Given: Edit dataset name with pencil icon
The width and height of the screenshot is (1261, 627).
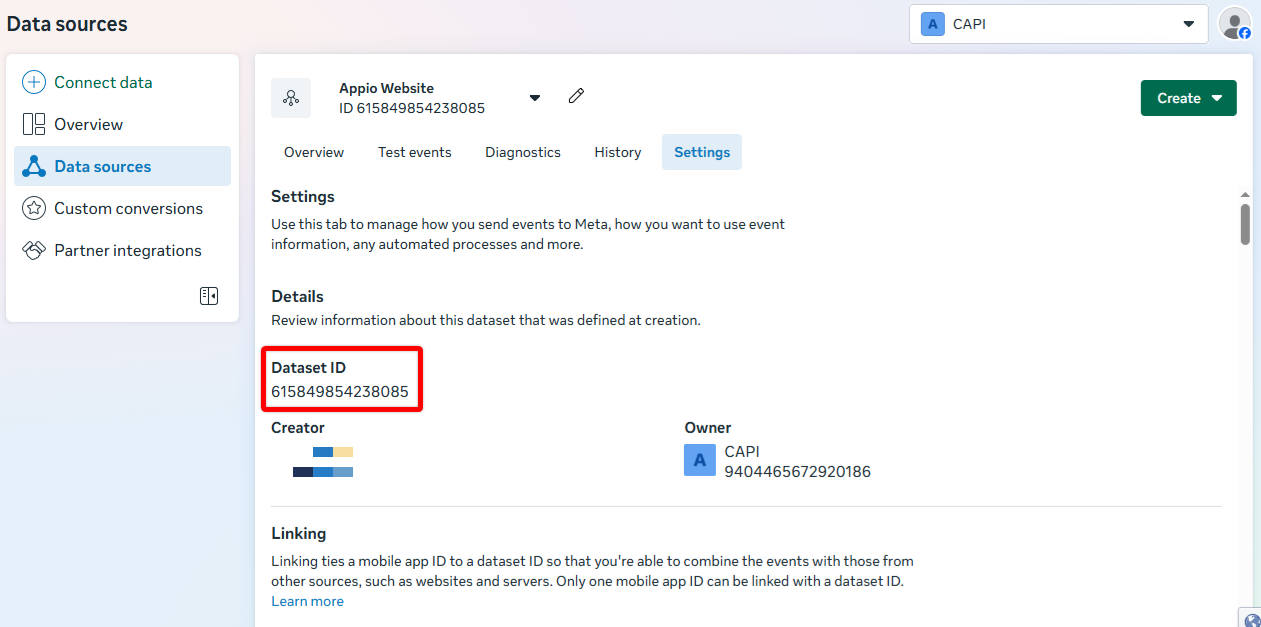Looking at the screenshot, I should tap(576, 96).
